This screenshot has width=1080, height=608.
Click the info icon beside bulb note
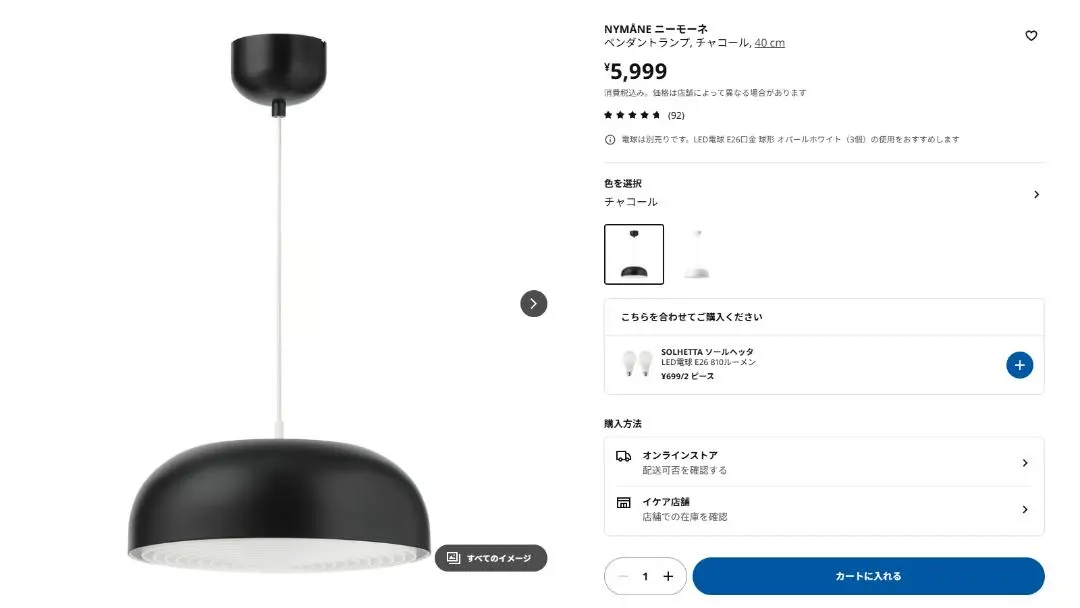610,140
